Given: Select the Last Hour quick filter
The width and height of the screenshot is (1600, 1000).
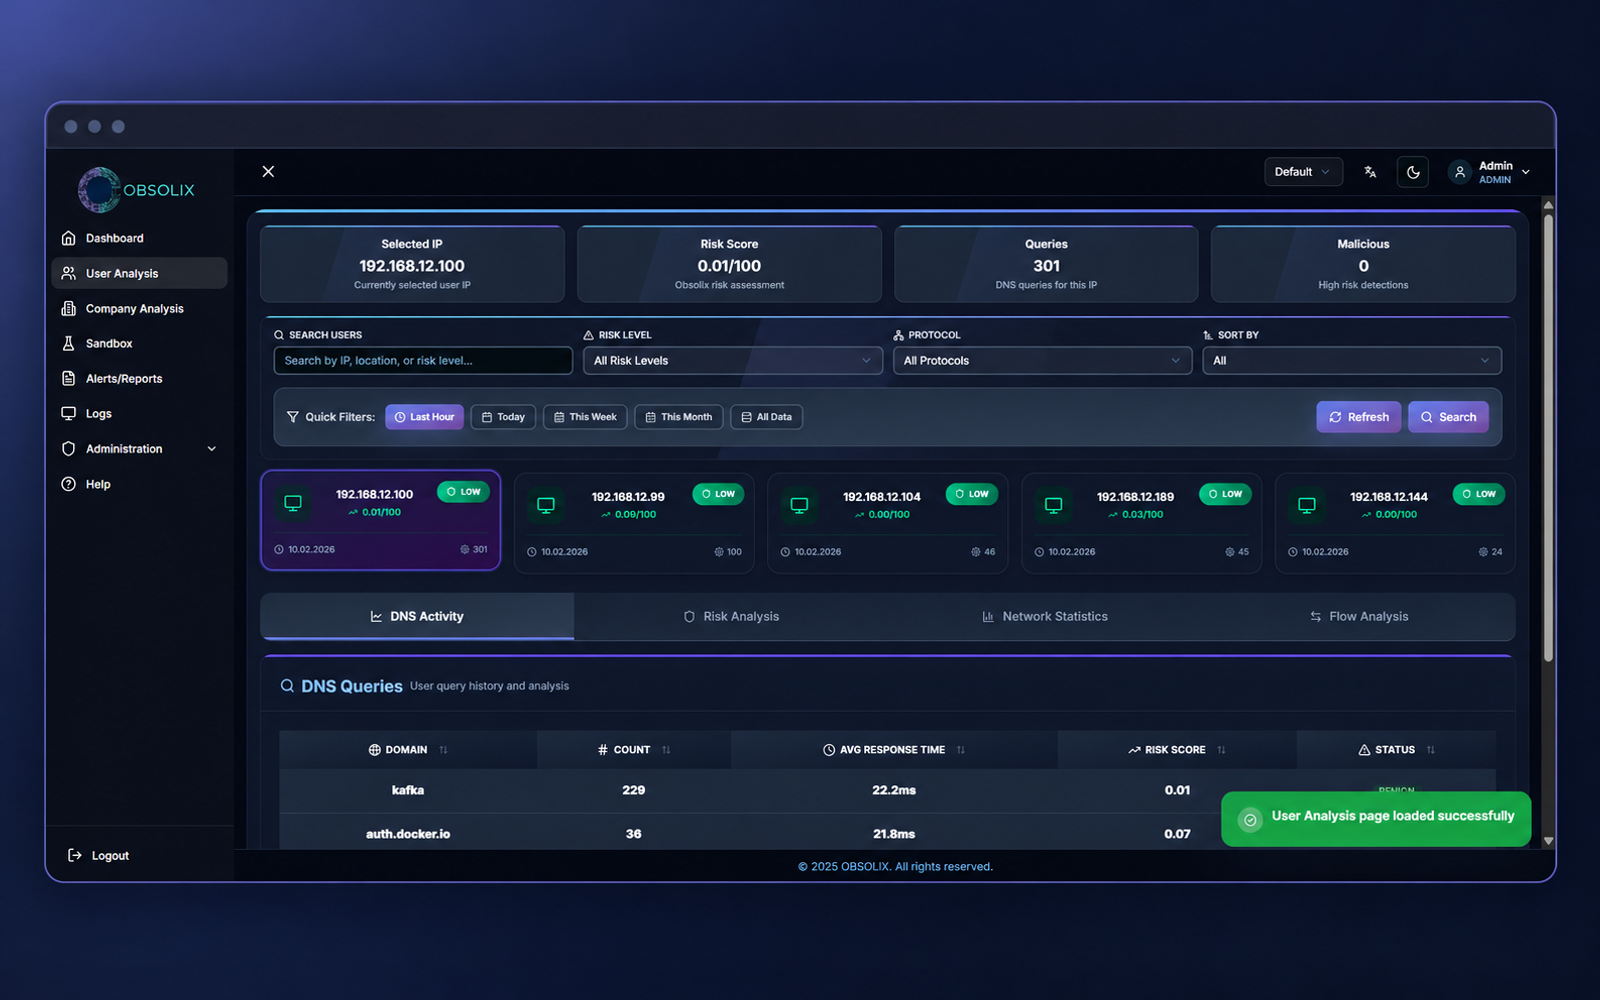Looking at the screenshot, I should click(x=424, y=417).
